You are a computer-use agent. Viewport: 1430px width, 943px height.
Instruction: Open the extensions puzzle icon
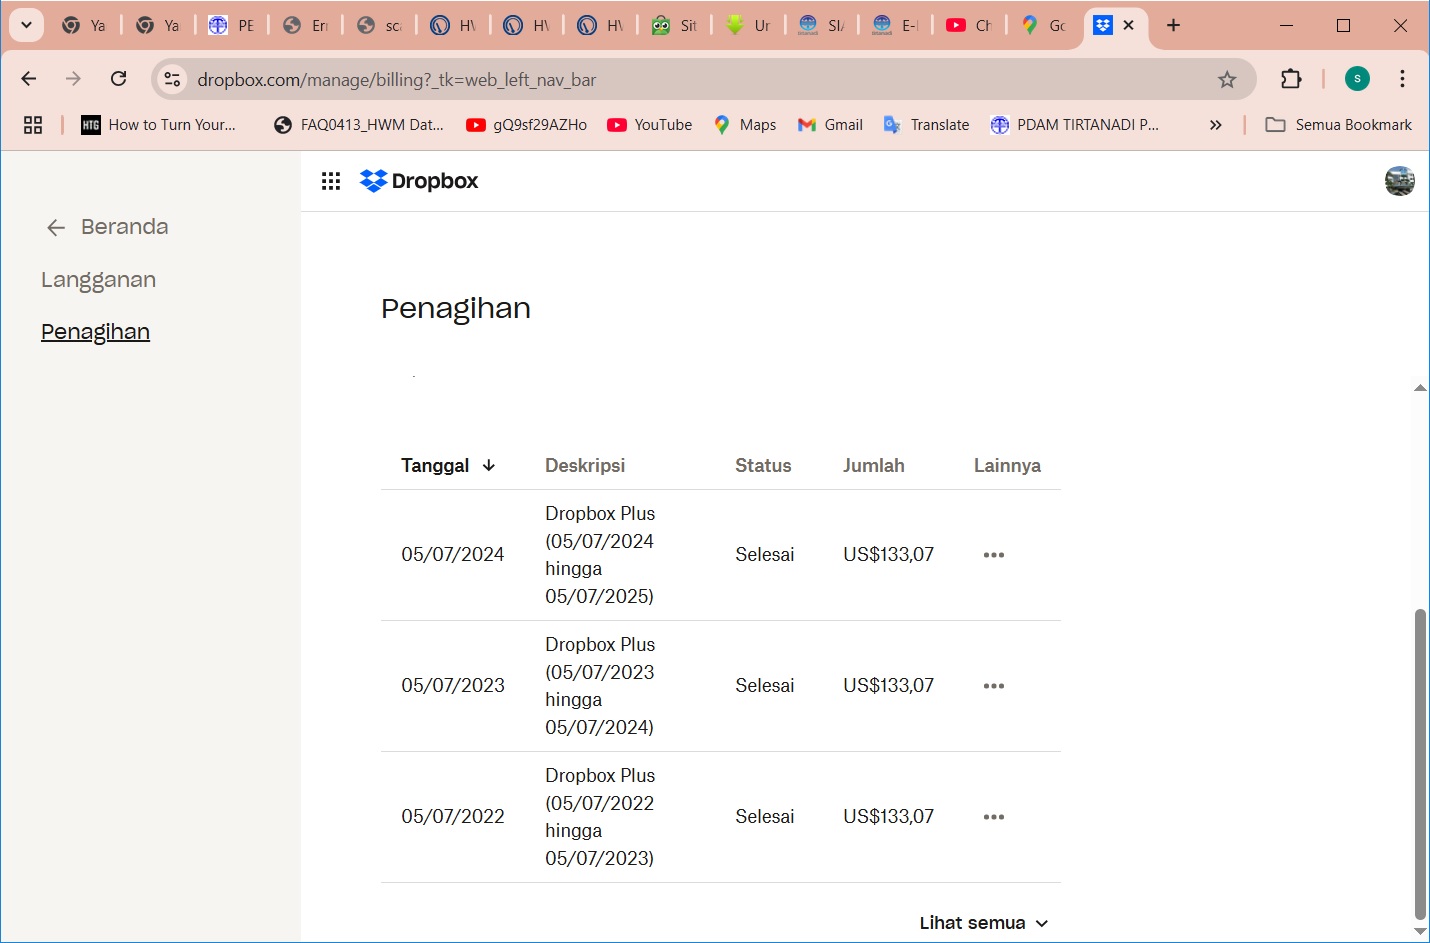tap(1291, 79)
